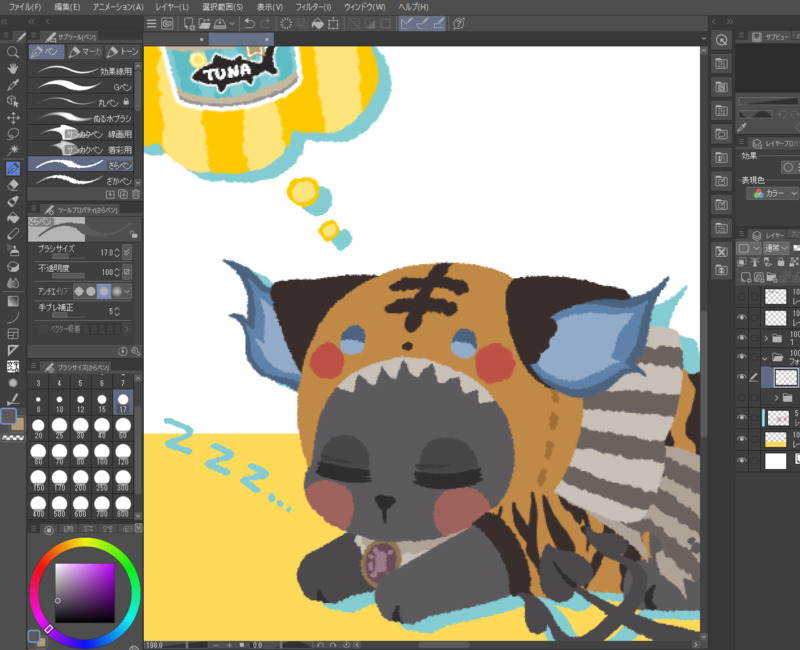Open dropdown arrow beside save icon
The width and height of the screenshot is (800, 650).
232,23
